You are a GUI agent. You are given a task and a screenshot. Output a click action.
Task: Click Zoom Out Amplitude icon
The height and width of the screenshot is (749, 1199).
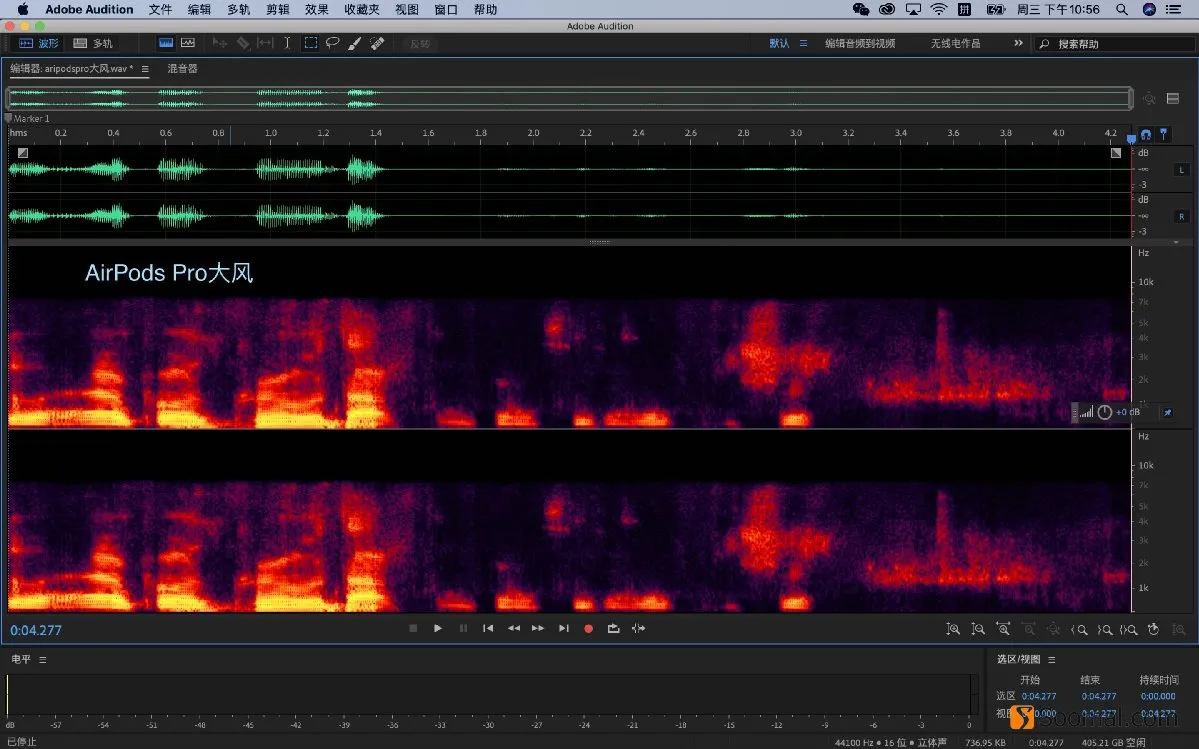tap(978, 629)
